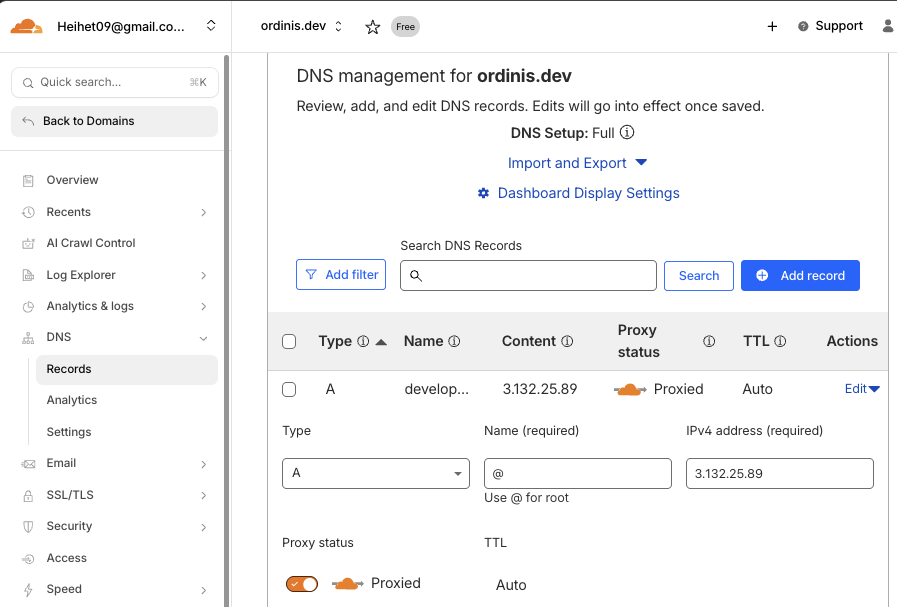Screen dimensions: 897x607
Task: Click the TTL column info icon
Action: tap(780, 341)
